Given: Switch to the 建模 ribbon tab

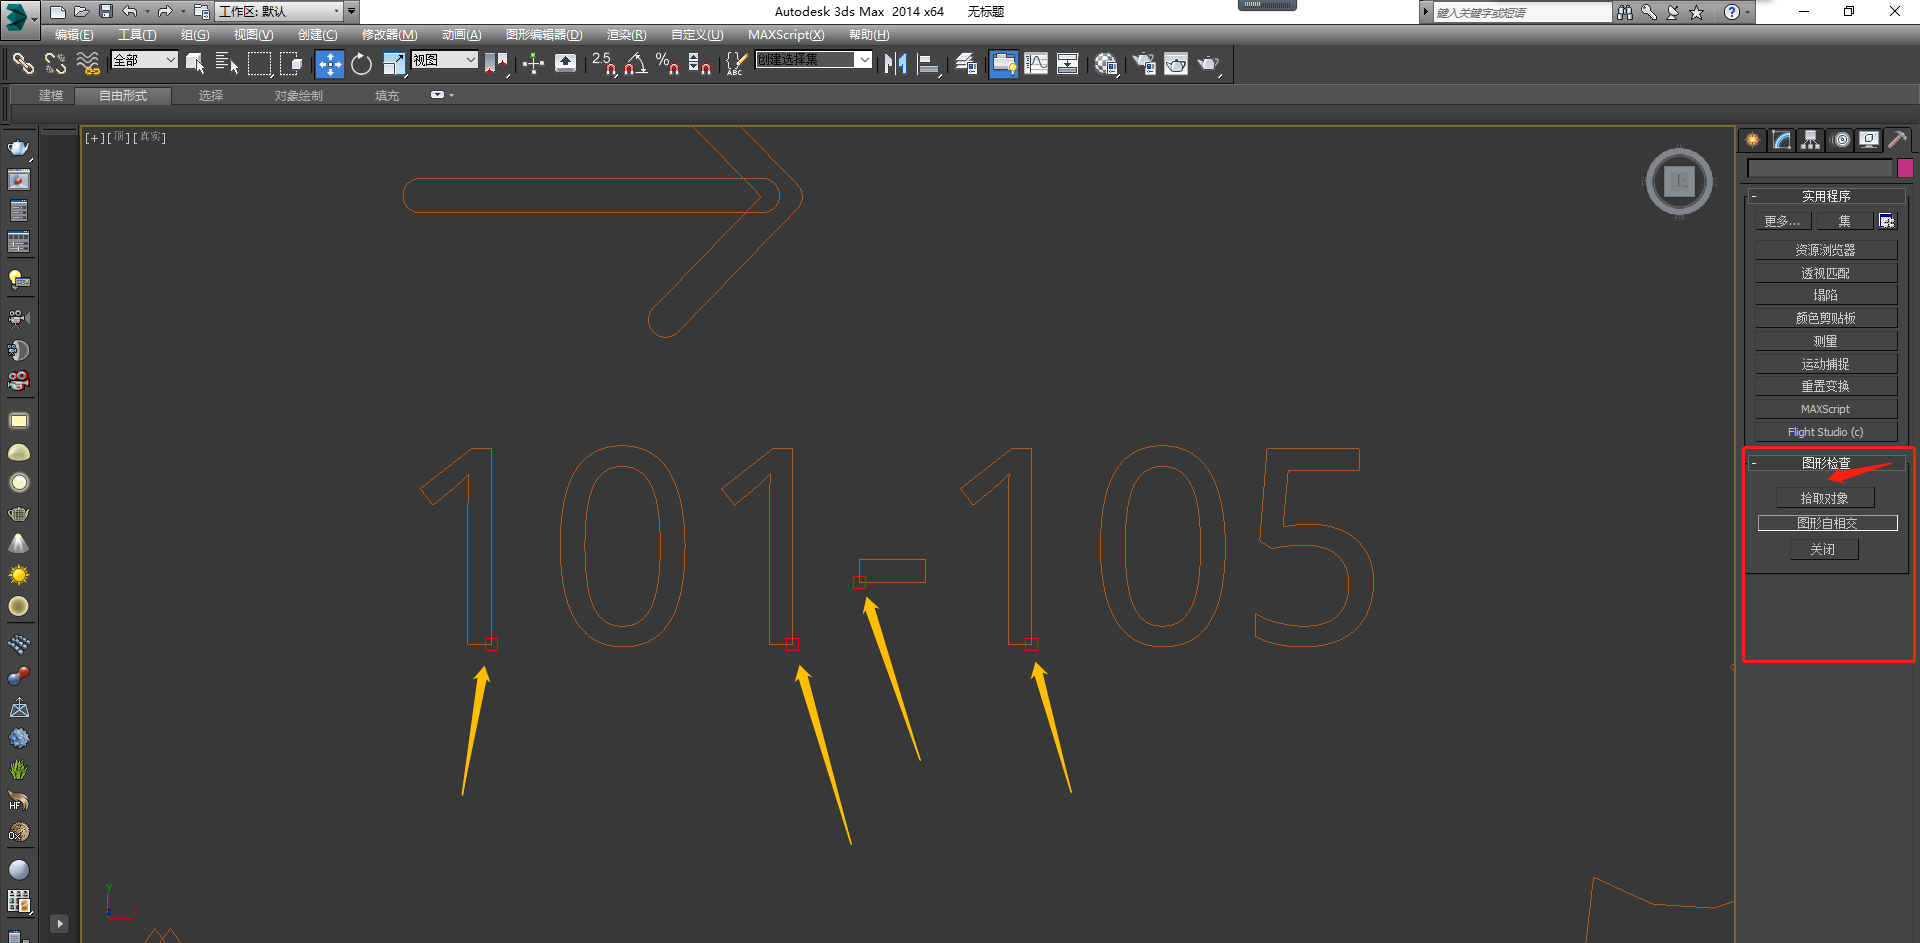Looking at the screenshot, I should 51,96.
